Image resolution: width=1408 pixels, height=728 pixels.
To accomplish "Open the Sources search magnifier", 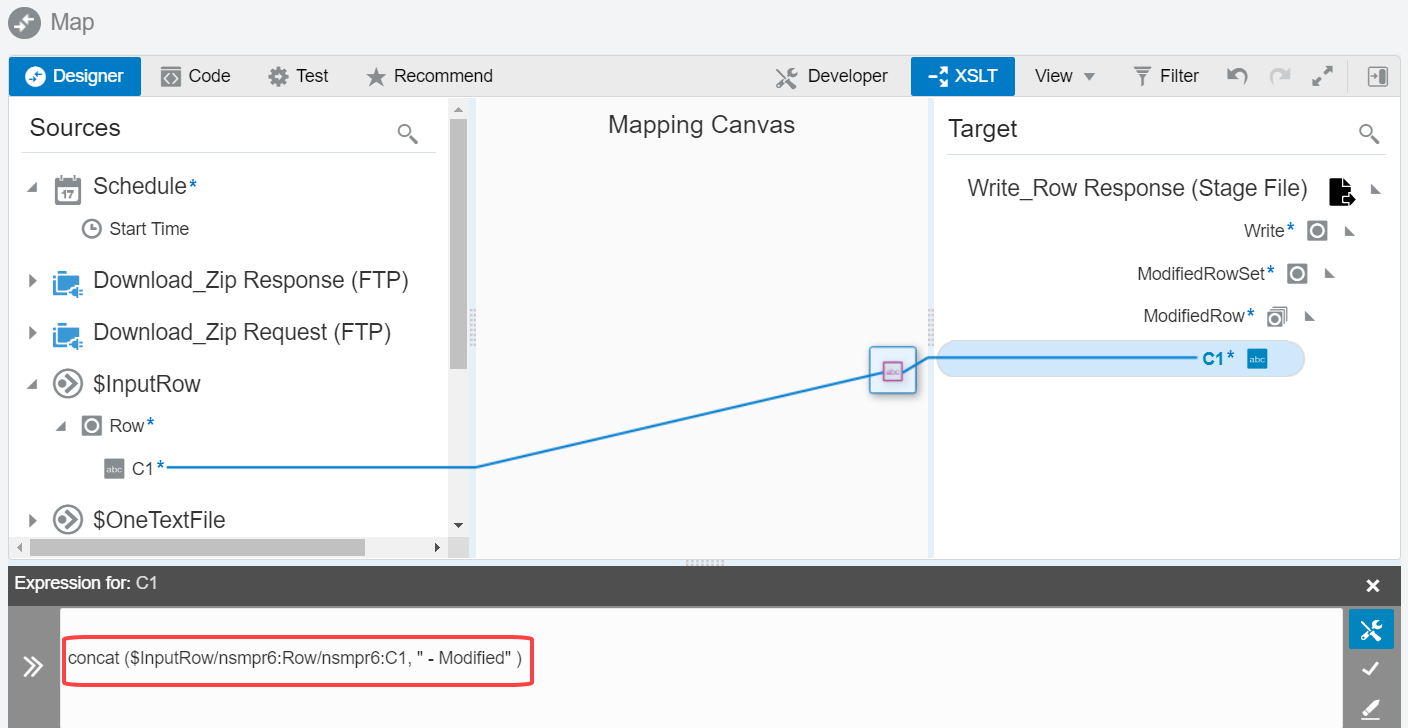I will coord(407,133).
